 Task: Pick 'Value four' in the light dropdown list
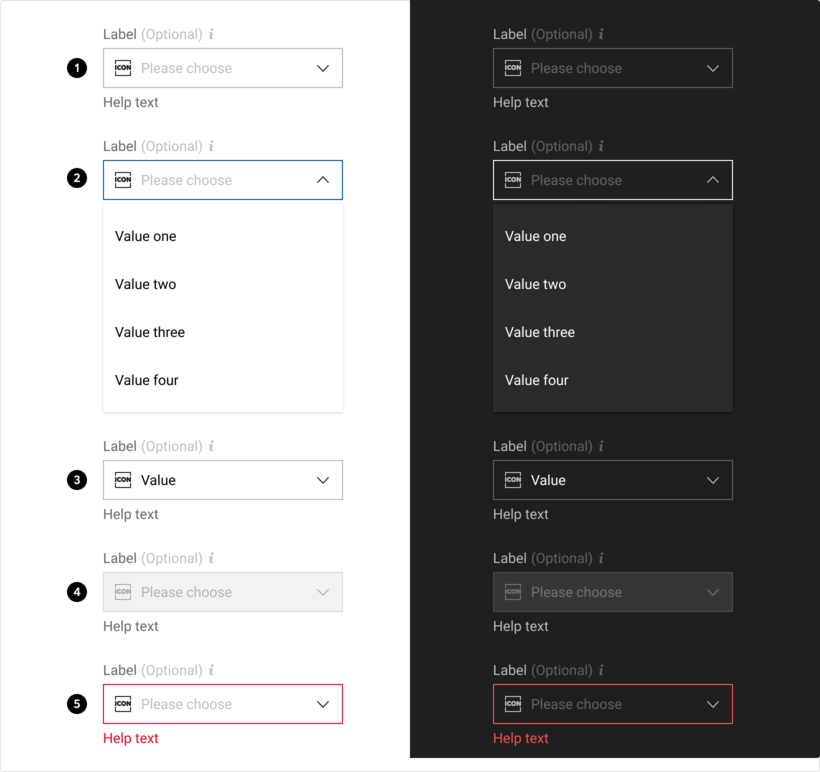[147, 380]
